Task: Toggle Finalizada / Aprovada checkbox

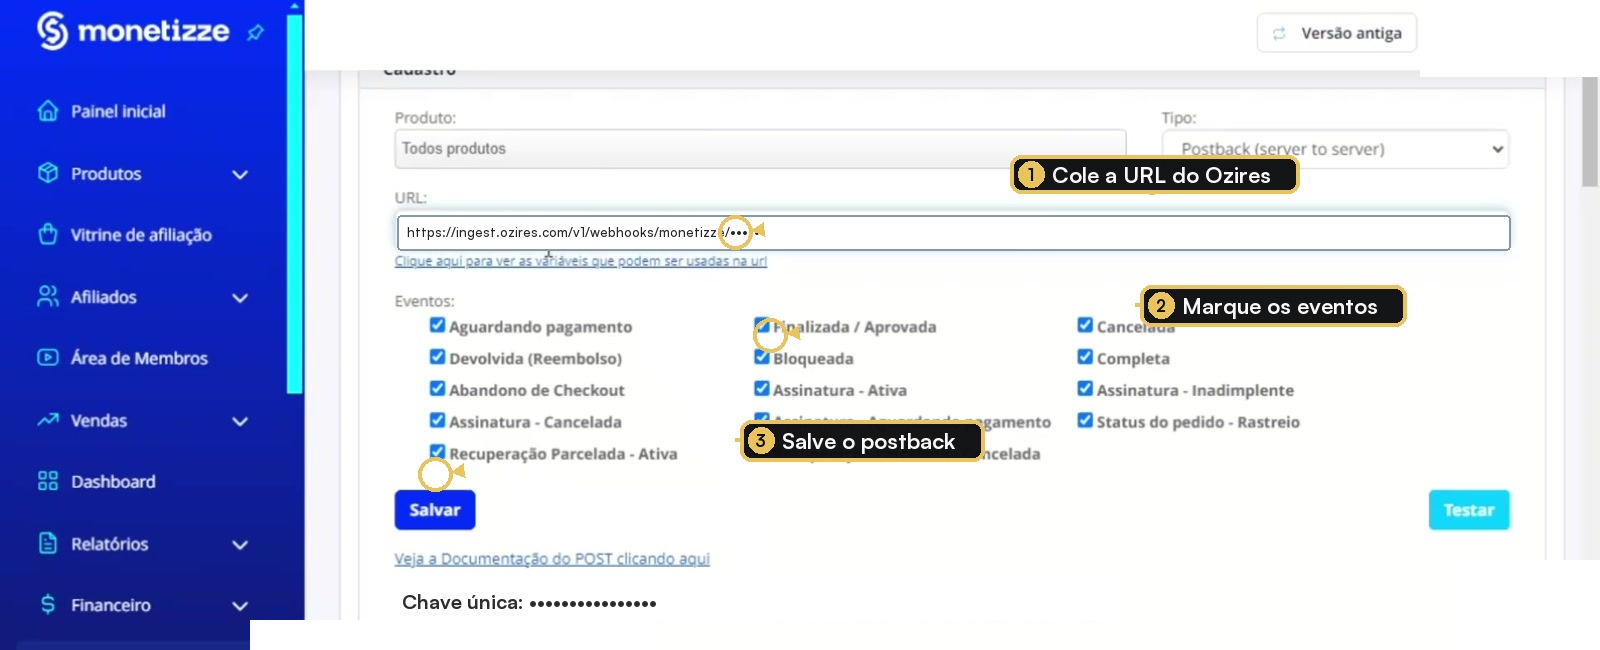Action: (x=761, y=325)
